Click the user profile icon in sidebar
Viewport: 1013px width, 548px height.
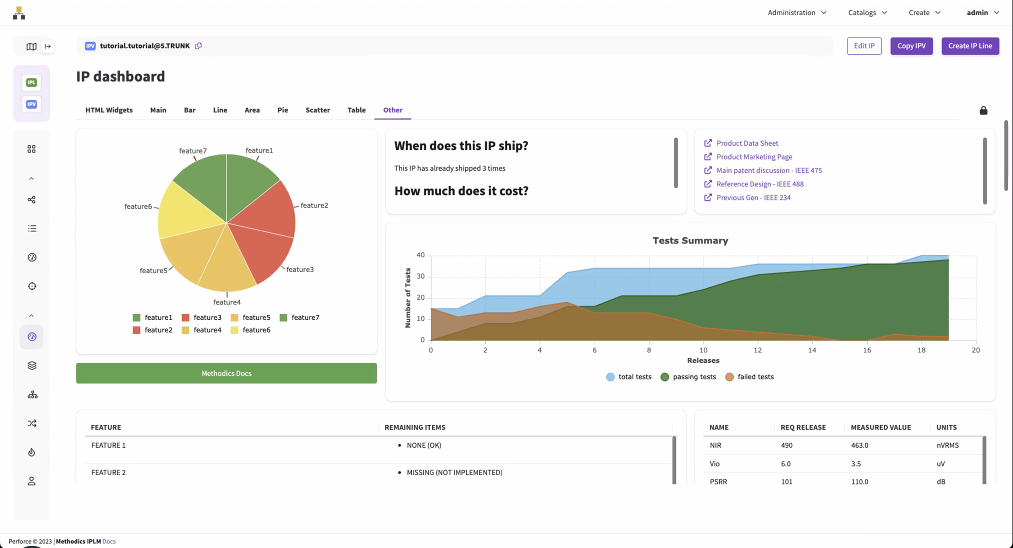pos(32,481)
